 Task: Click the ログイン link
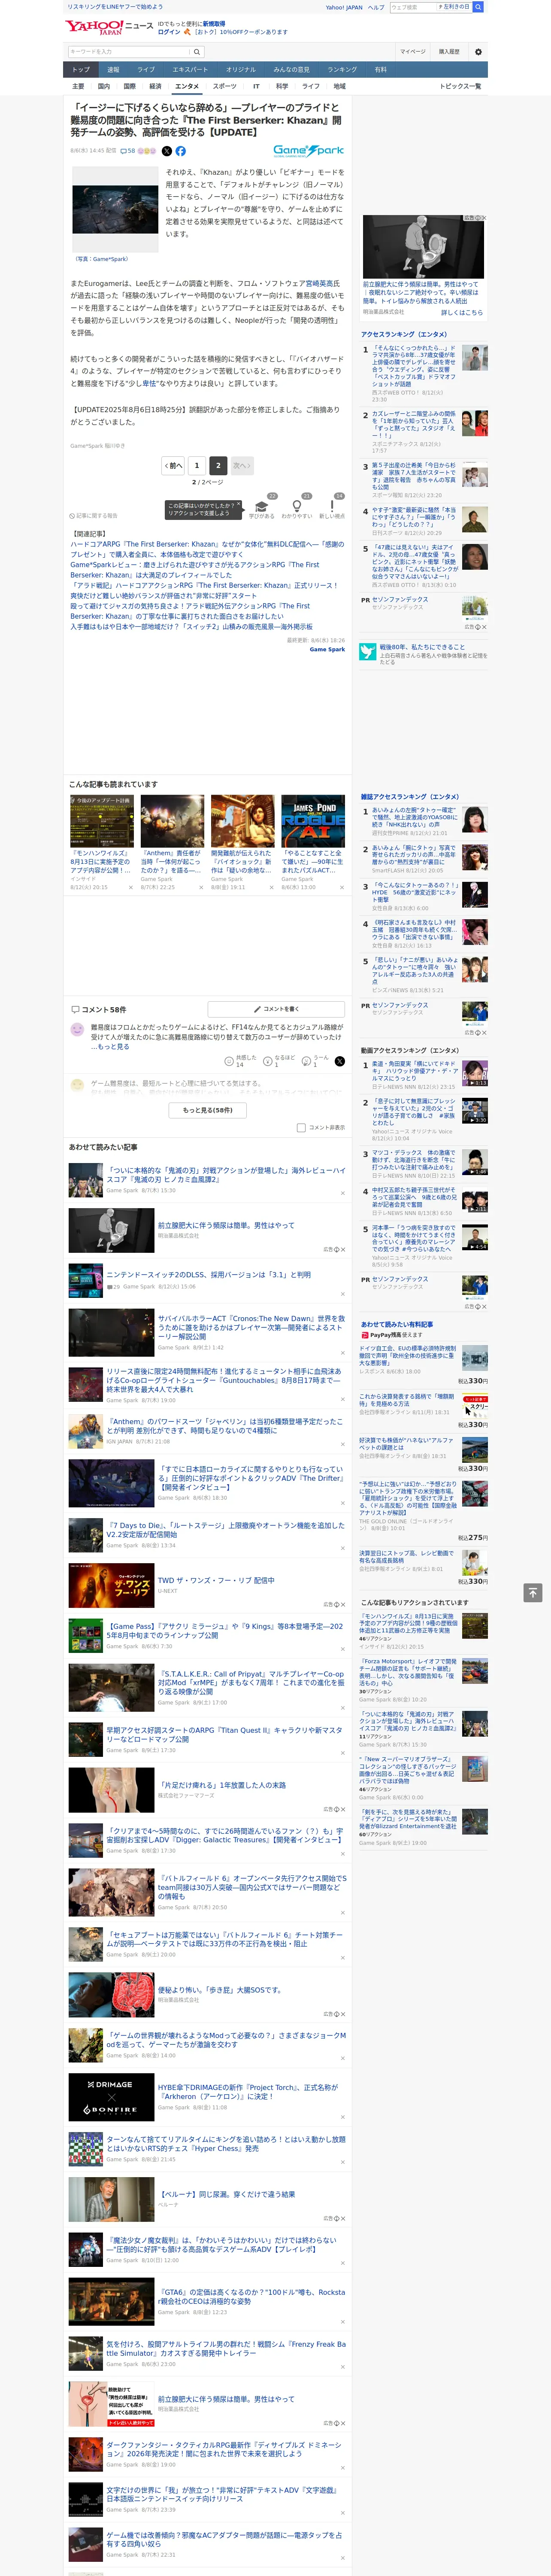coord(170,32)
